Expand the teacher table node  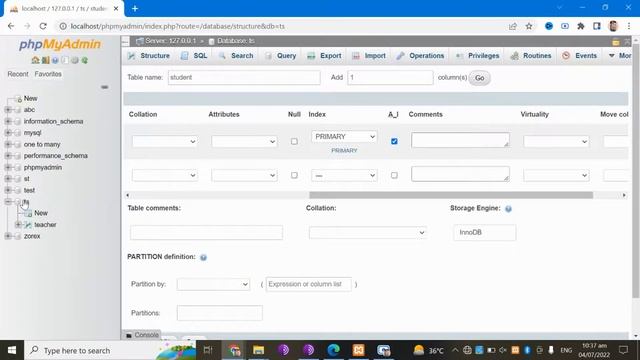click(x=18, y=225)
